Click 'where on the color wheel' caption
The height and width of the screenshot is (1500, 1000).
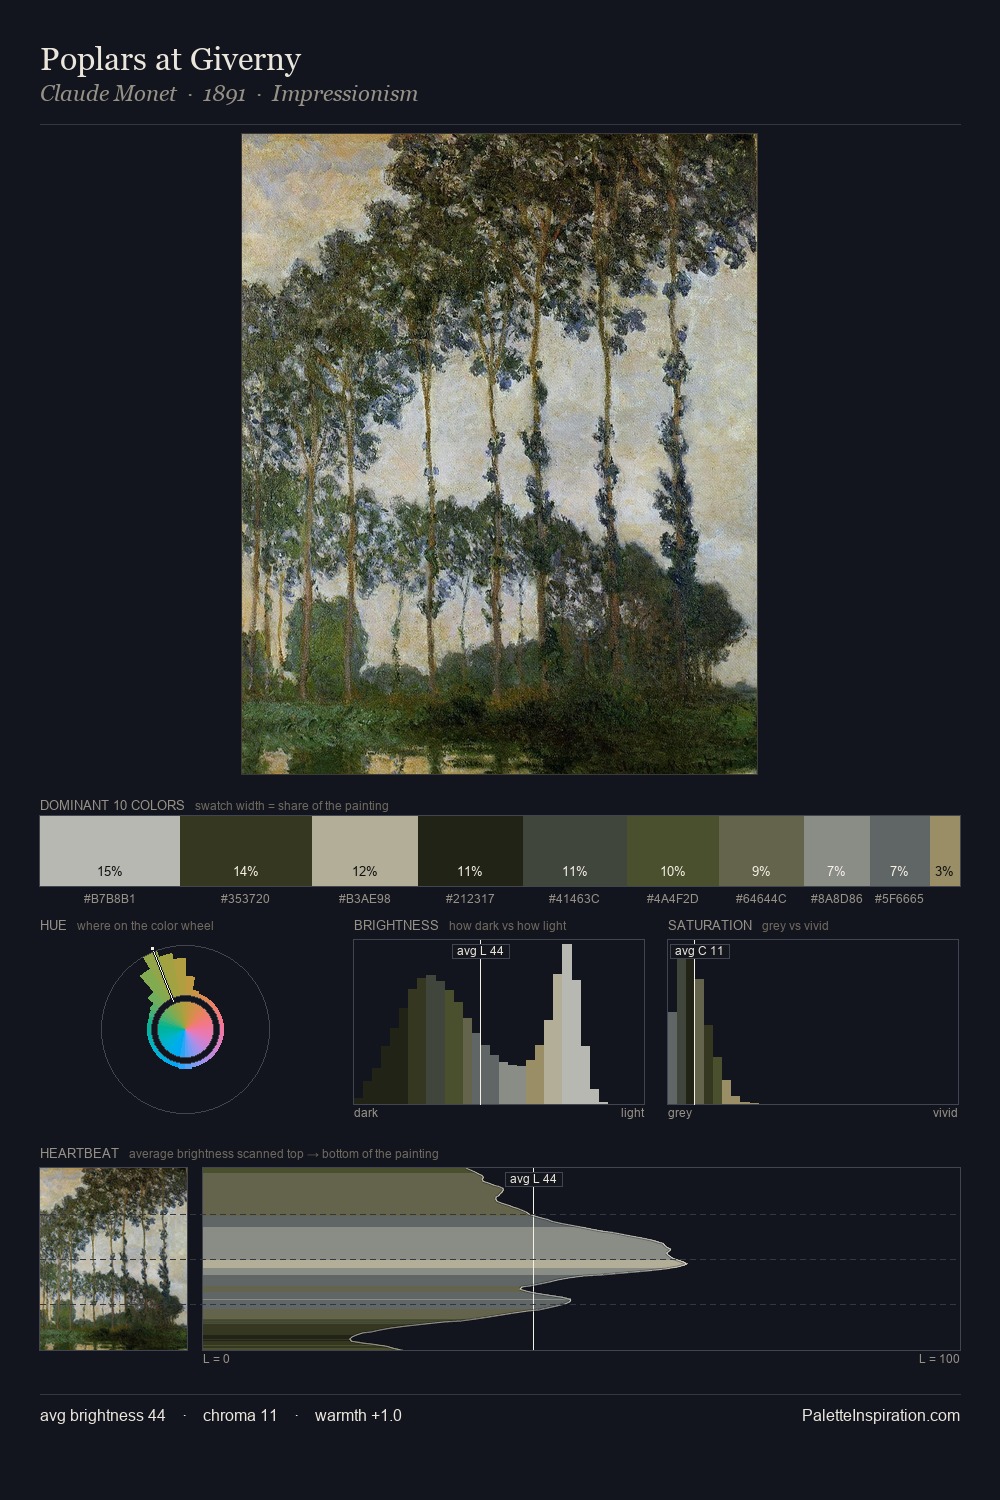click(x=145, y=926)
